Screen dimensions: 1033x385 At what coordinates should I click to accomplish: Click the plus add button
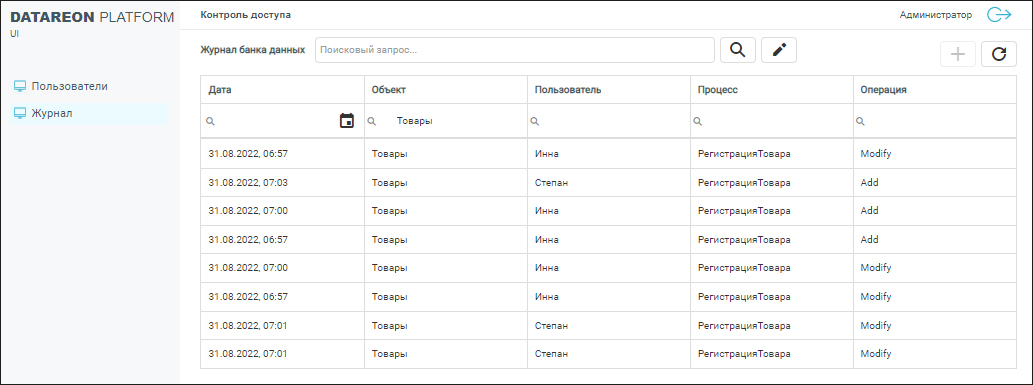(x=958, y=54)
